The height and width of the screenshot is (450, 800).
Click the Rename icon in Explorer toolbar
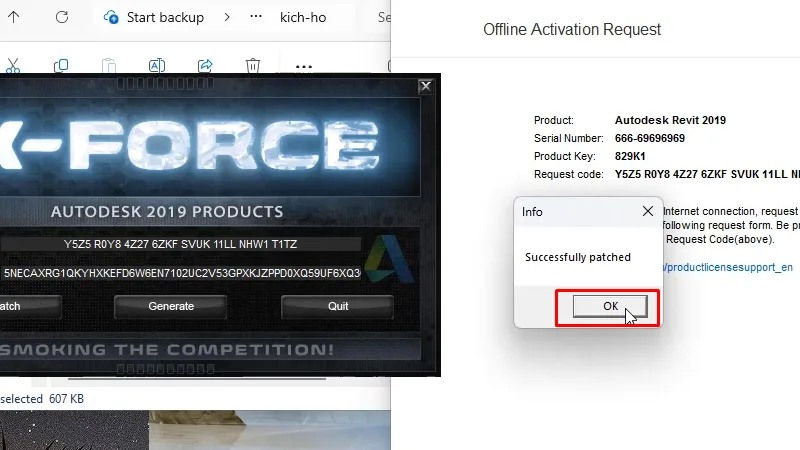pyautogui.click(x=157, y=66)
